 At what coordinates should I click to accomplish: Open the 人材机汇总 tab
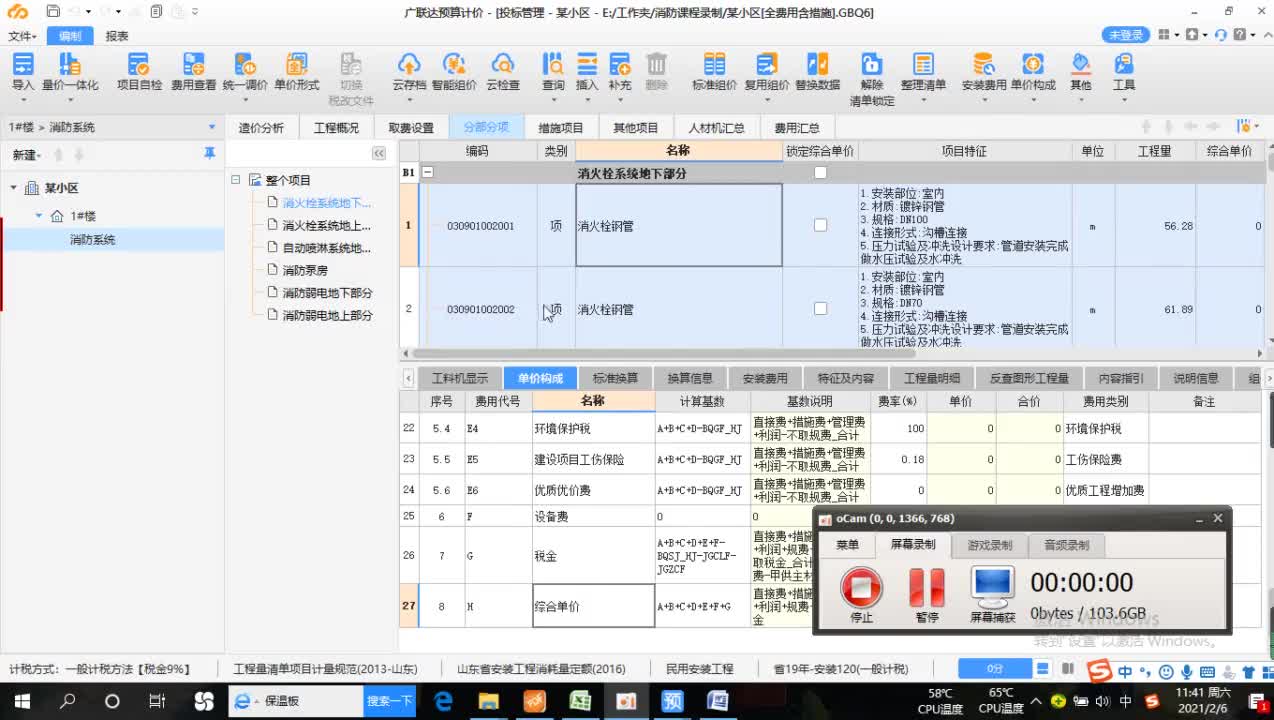coord(716,128)
